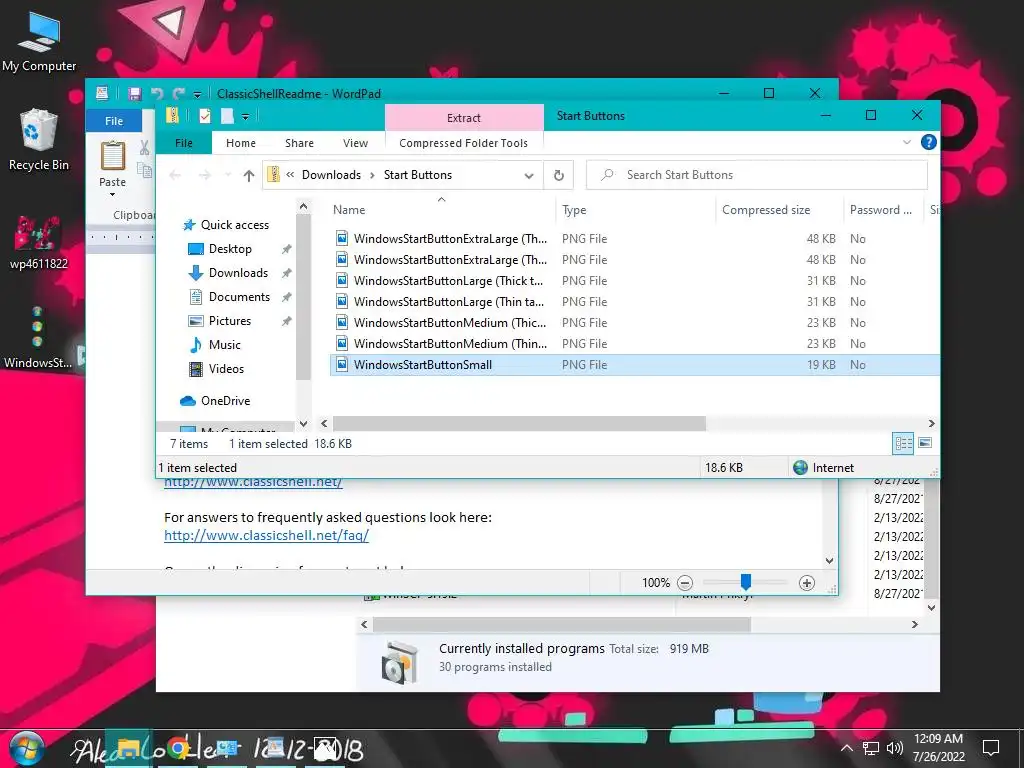Open My Computer desktop icon

[x=39, y=42]
